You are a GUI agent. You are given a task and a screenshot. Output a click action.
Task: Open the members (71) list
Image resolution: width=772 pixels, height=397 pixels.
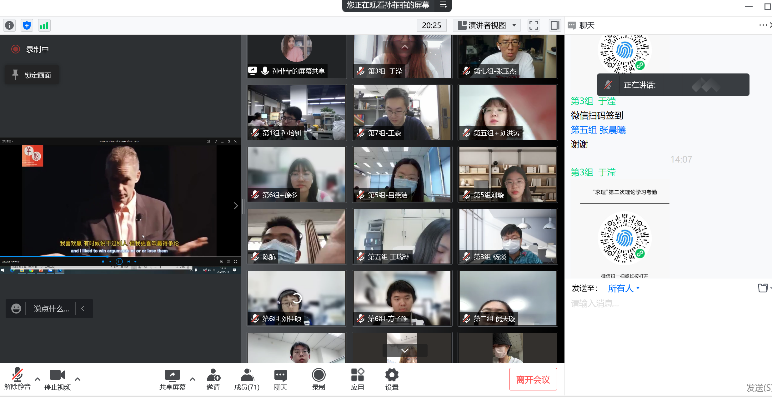pyautogui.click(x=247, y=379)
